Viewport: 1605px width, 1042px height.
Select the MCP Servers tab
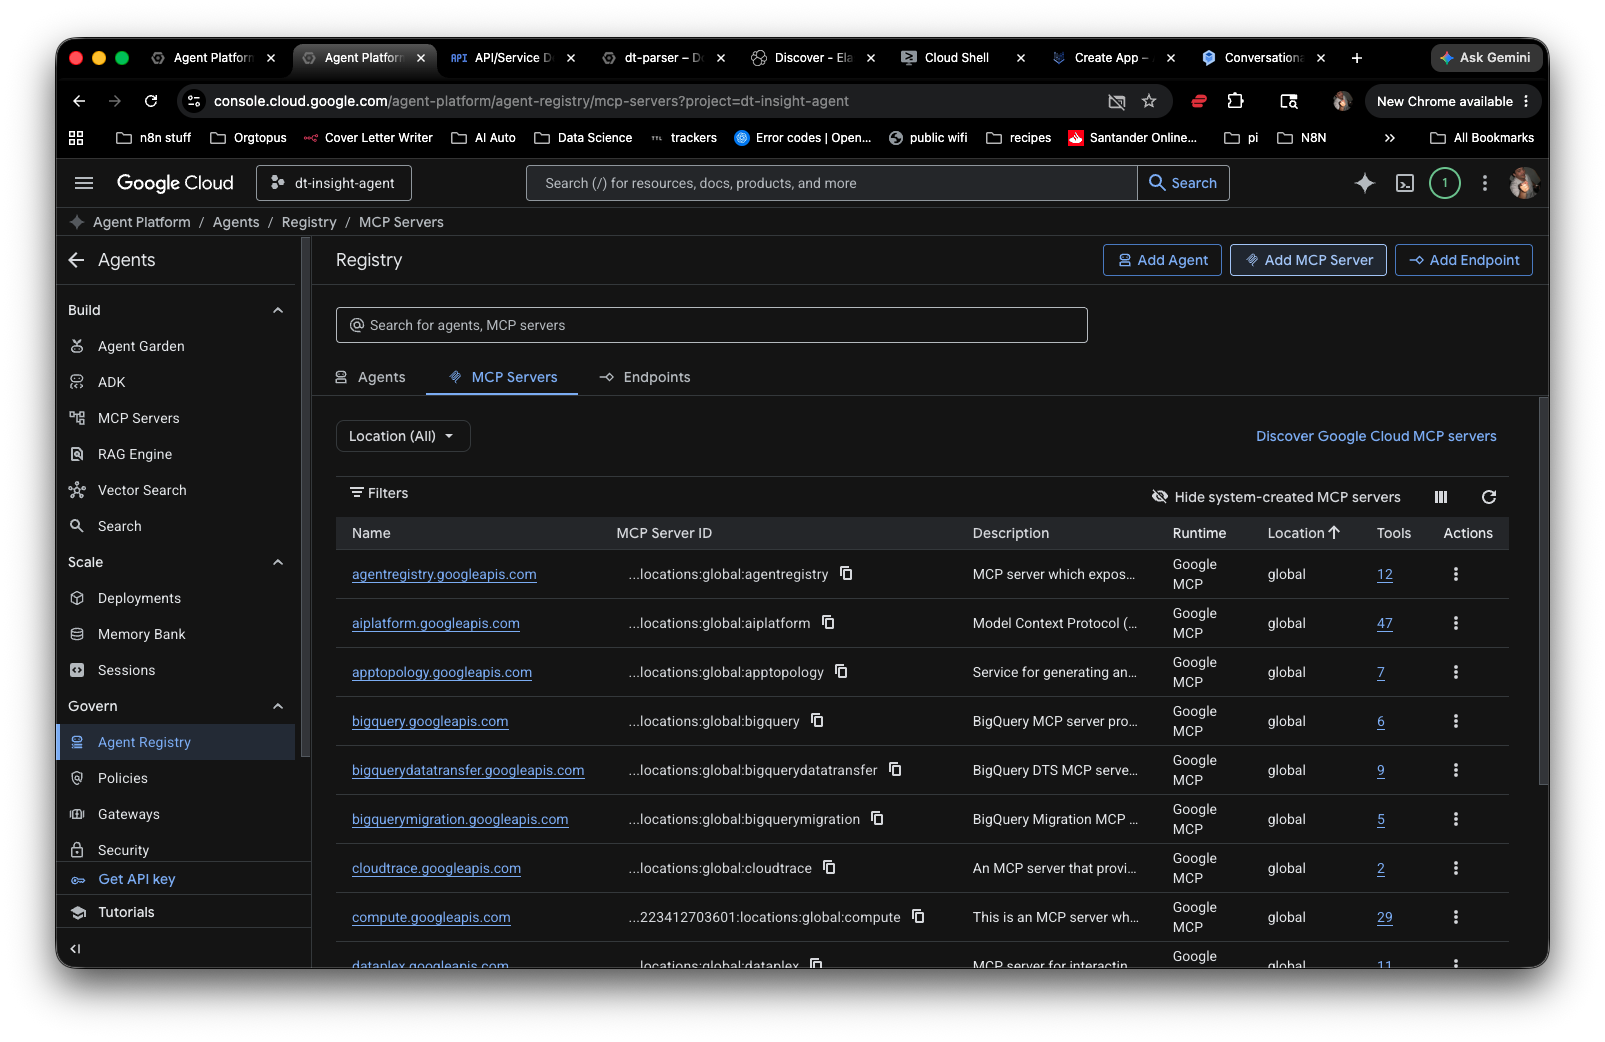click(x=502, y=377)
